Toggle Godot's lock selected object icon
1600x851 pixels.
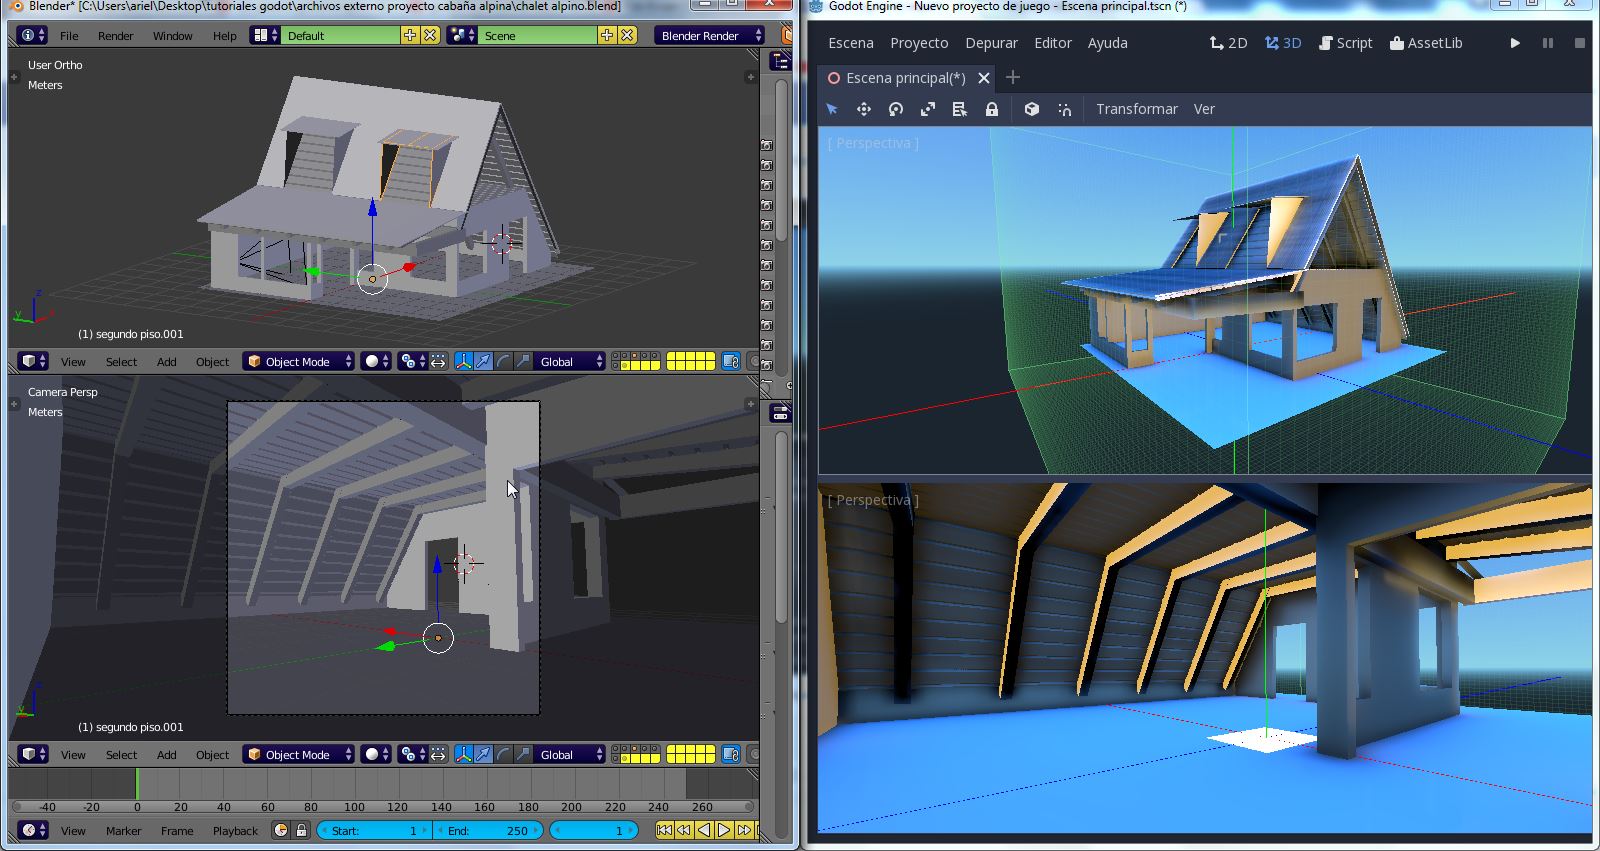[992, 109]
